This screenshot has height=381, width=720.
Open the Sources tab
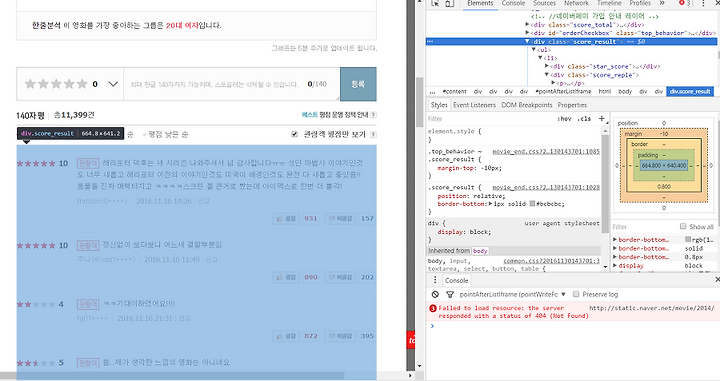tap(544, 3)
